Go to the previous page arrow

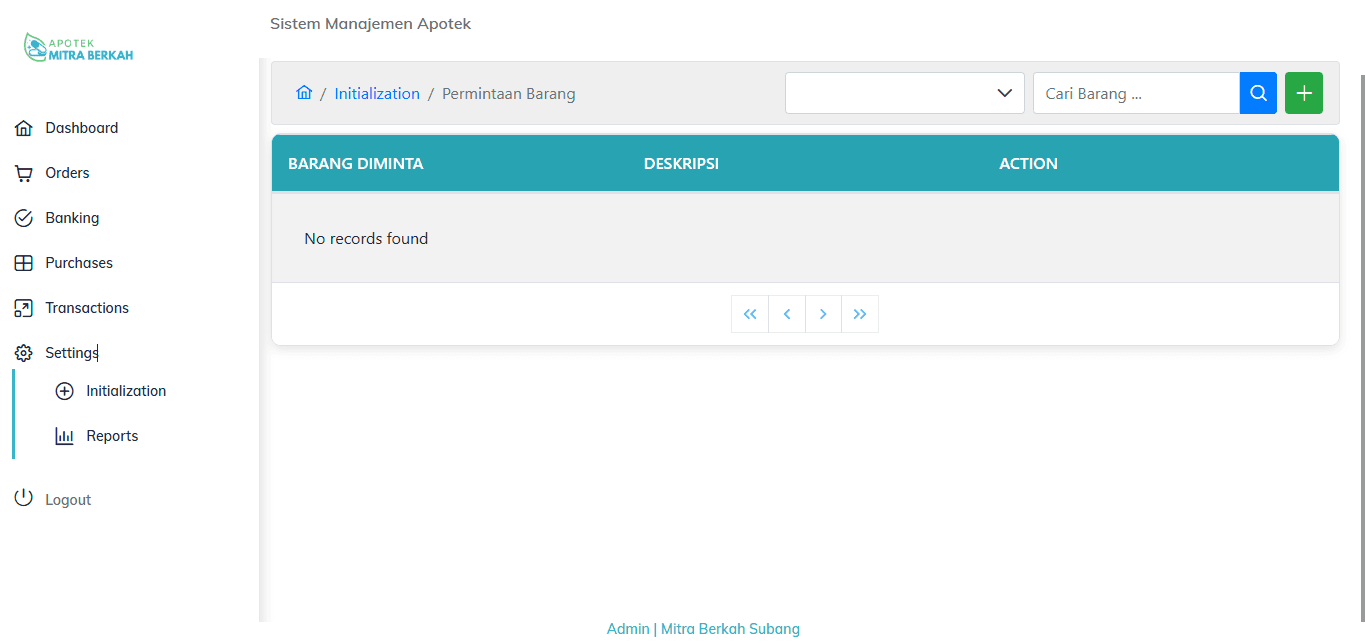[787, 314]
